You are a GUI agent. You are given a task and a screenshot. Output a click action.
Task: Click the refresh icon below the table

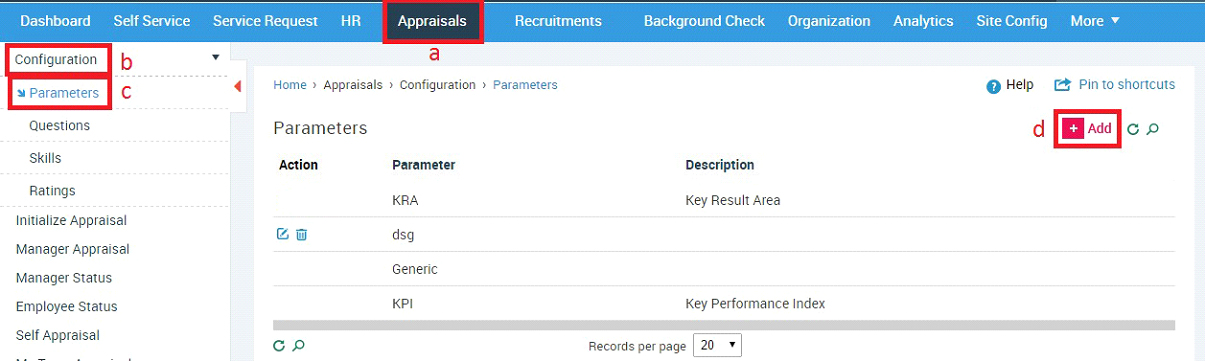coord(279,345)
